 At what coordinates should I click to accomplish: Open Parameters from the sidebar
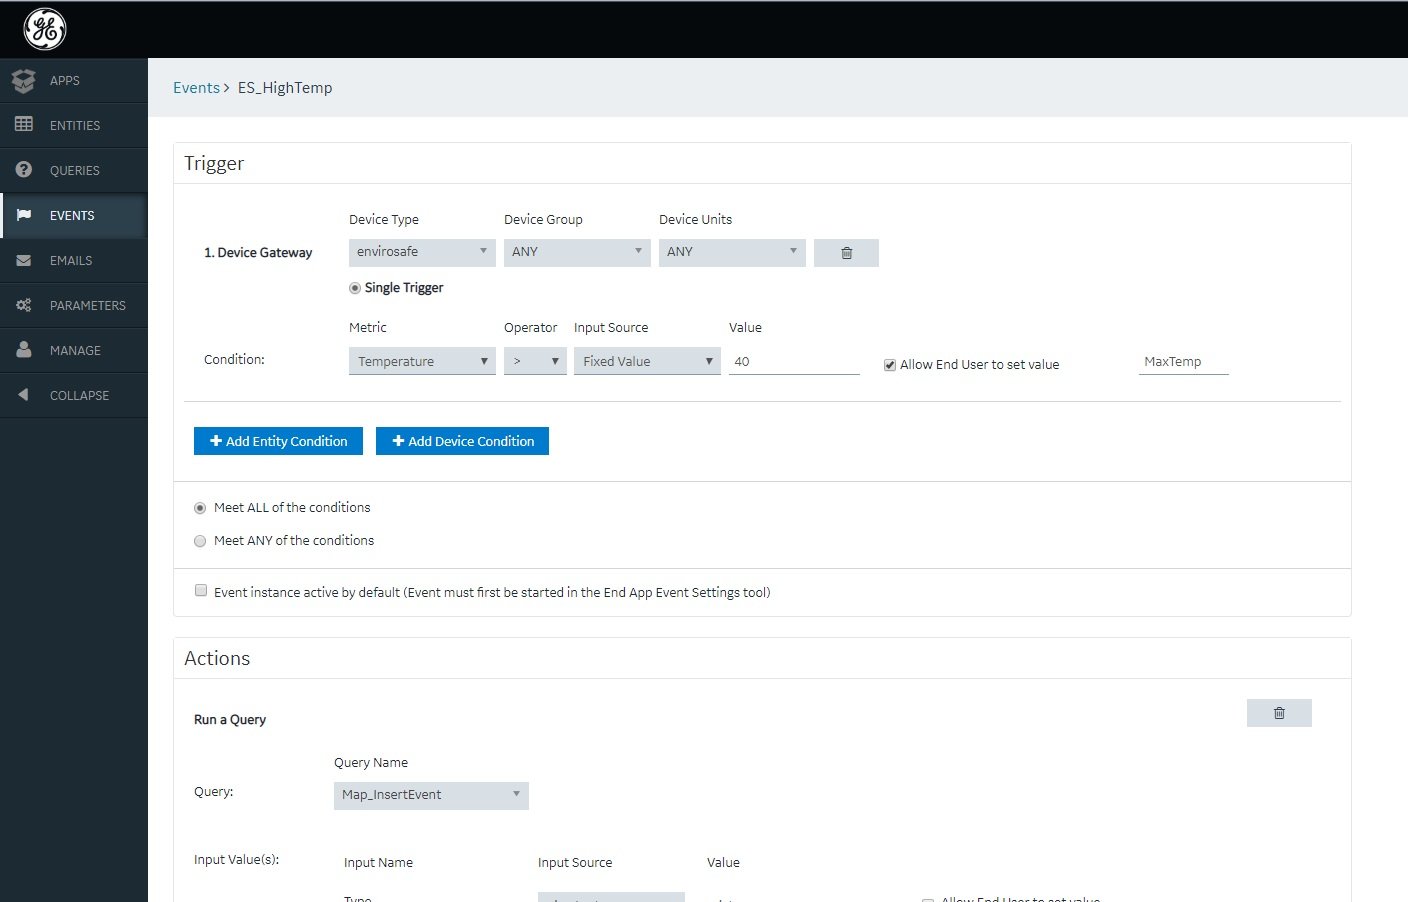(x=87, y=306)
